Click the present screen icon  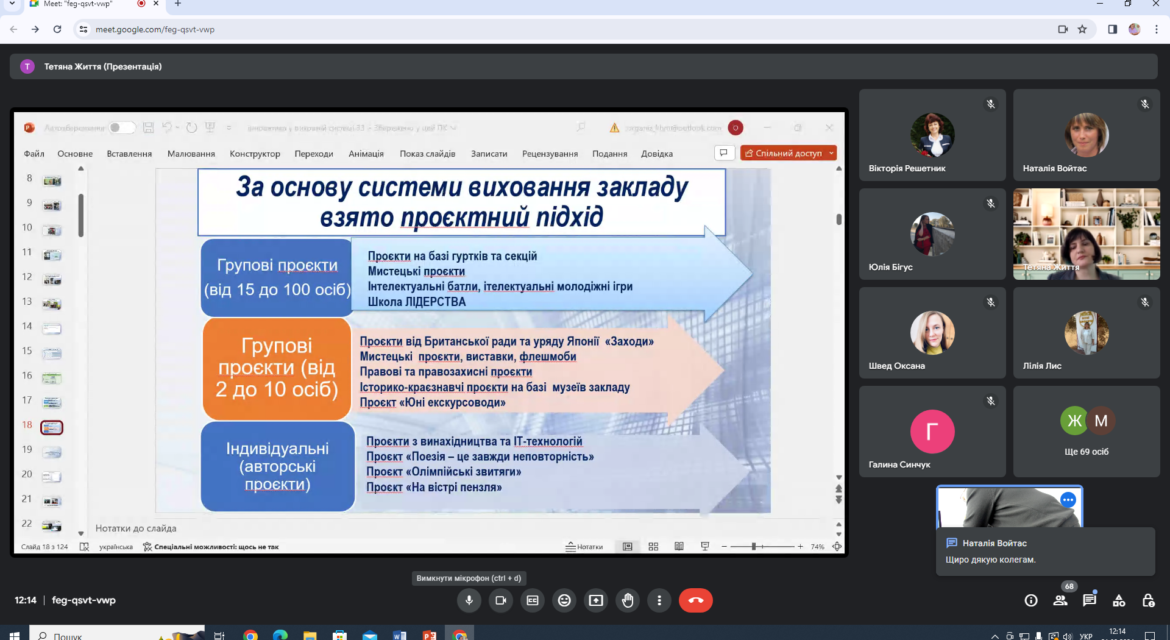pyautogui.click(x=595, y=600)
